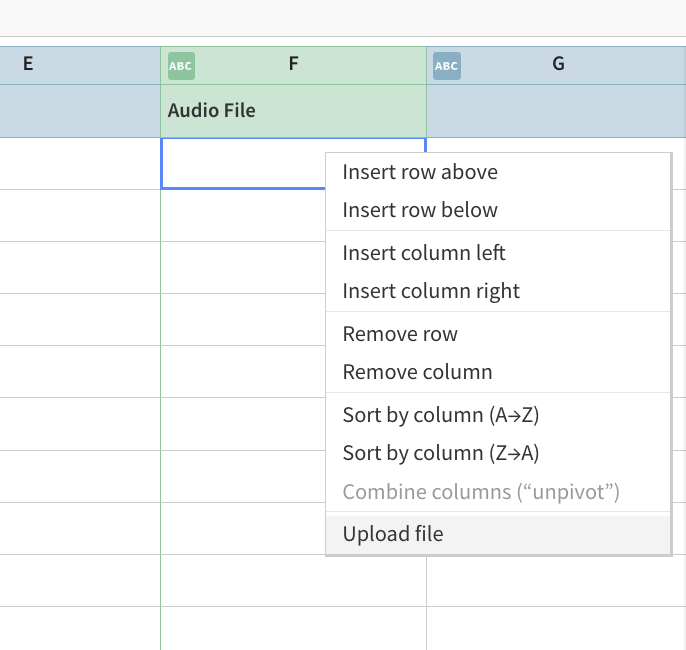Screen dimensions: 686x650
Task: Click the blue-outlined selected cell under Audio File
Action: (242, 163)
